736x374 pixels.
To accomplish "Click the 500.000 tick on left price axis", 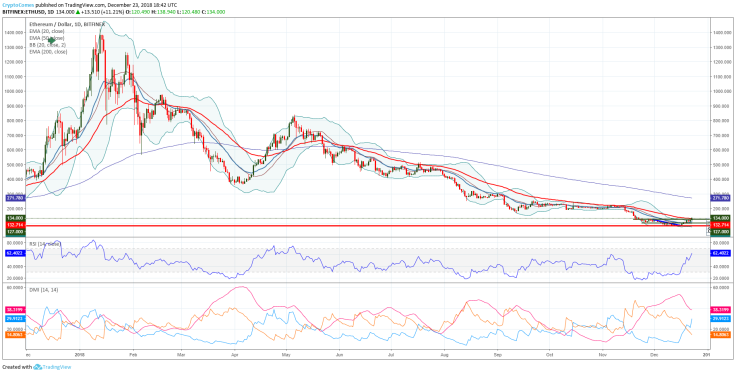I will [x=14, y=165].
